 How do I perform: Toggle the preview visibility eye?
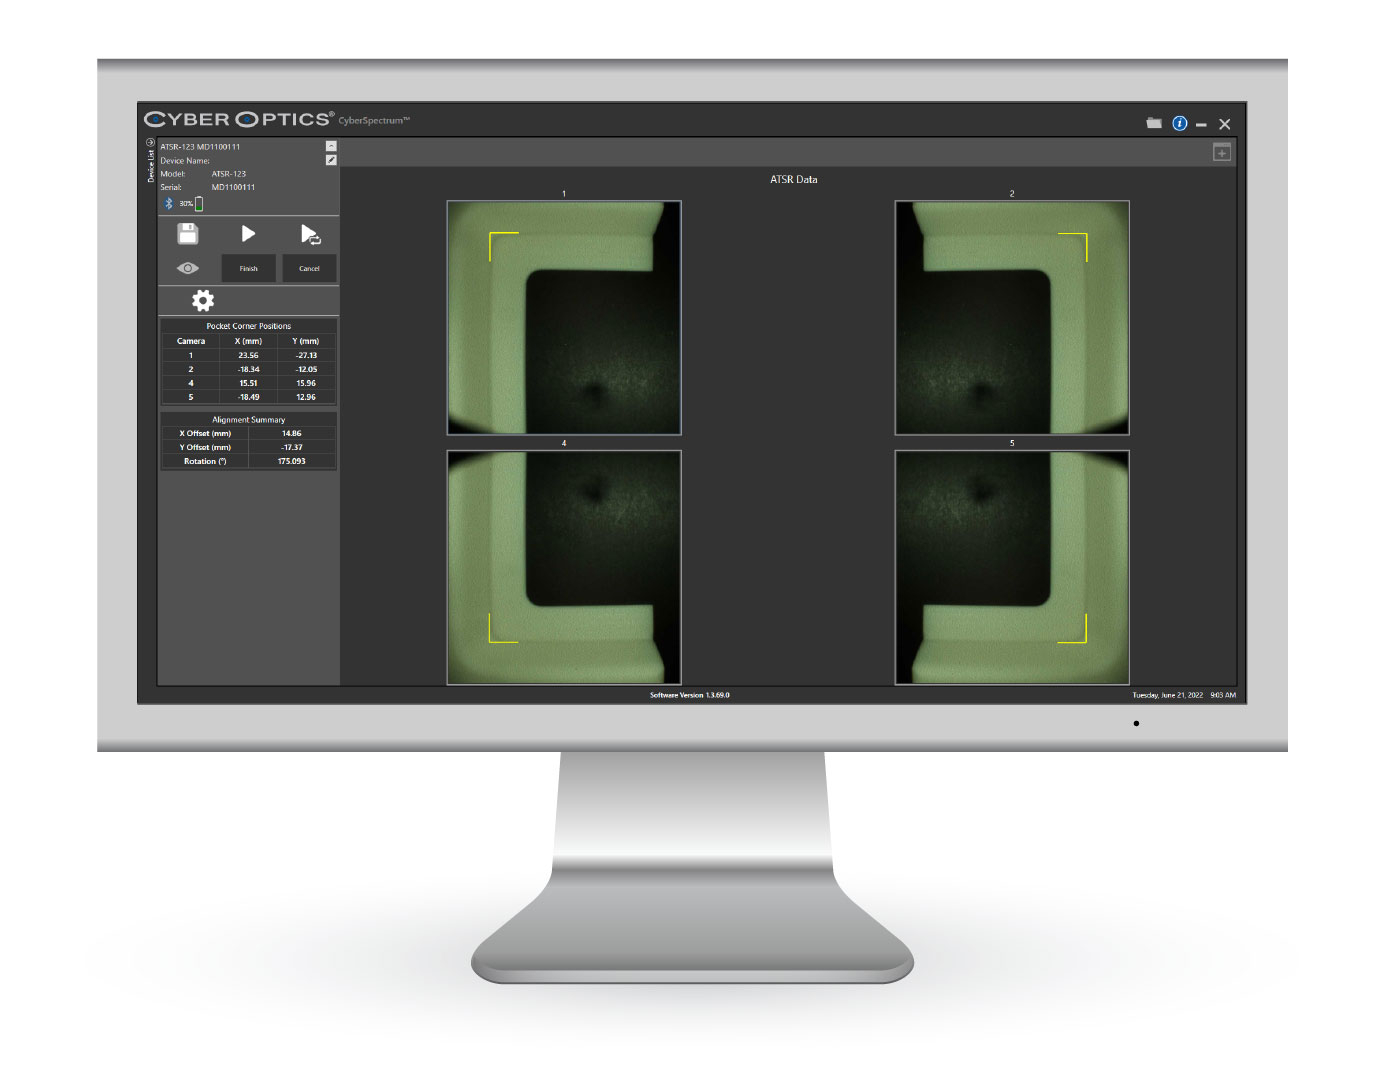click(x=187, y=267)
